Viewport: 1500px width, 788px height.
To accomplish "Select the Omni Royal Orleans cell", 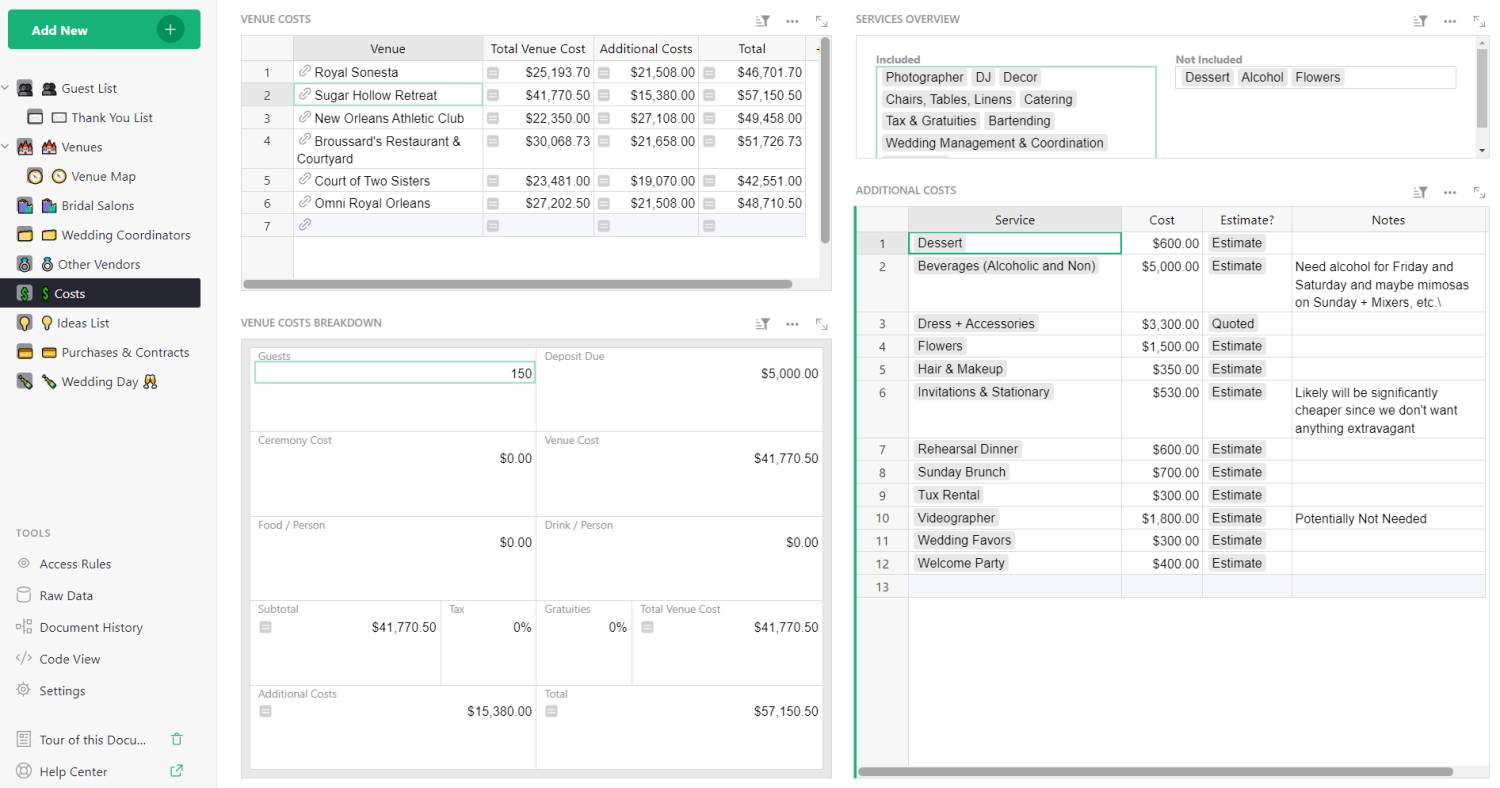I will click(388, 203).
